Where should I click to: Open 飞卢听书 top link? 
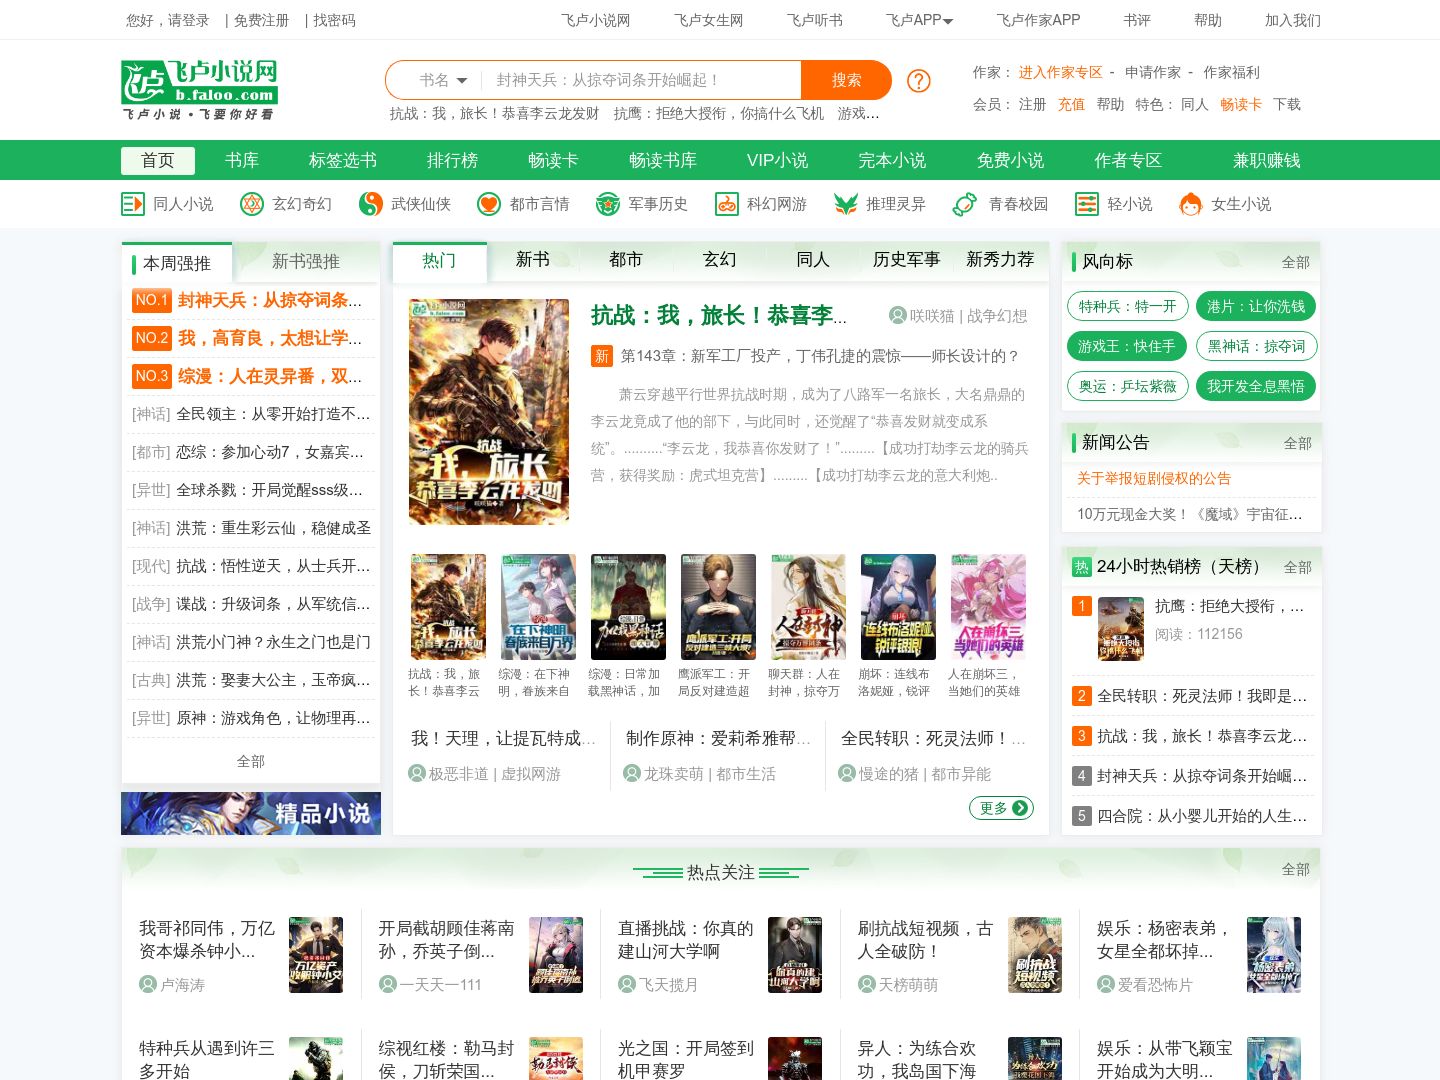click(x=814, y=20)
